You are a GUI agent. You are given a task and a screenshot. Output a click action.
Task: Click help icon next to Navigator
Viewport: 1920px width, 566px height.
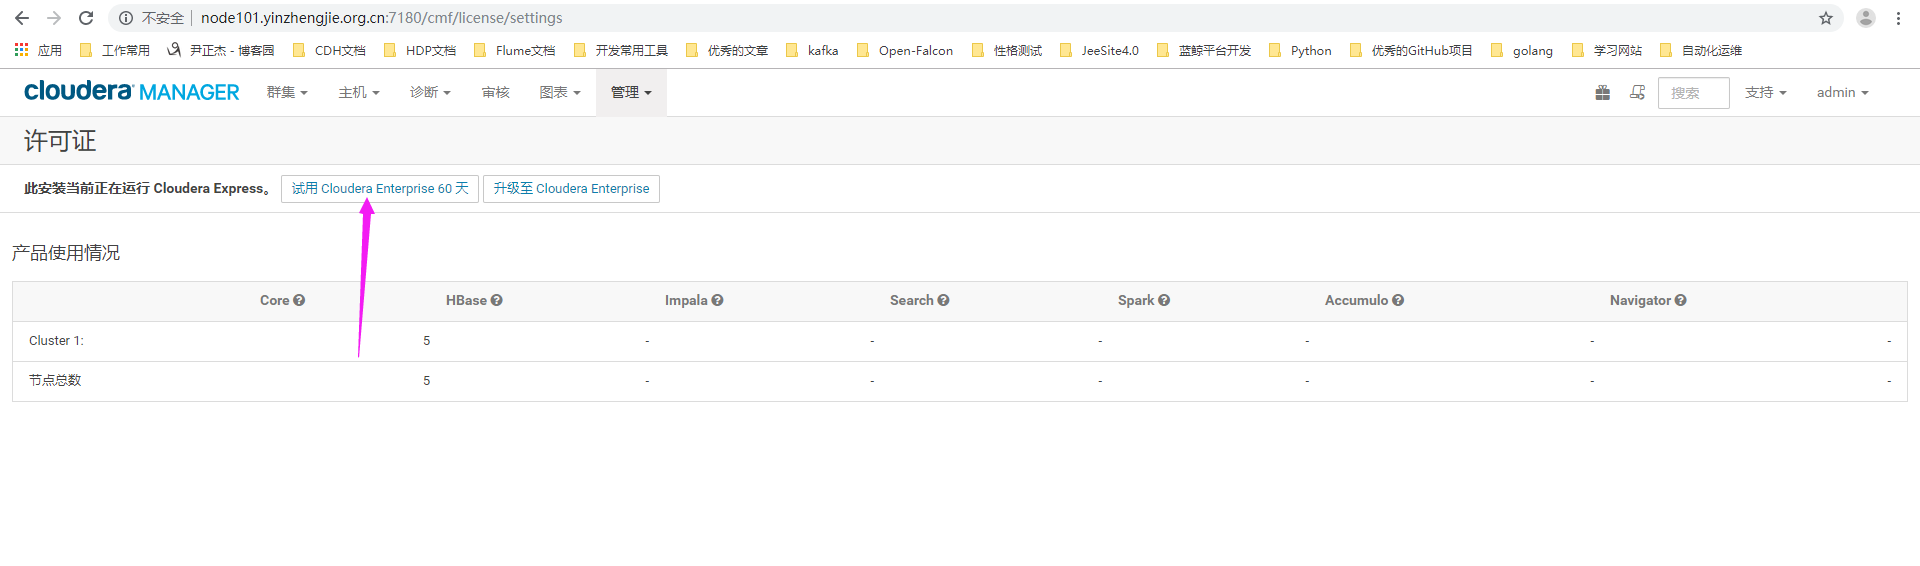point(1681,300)
